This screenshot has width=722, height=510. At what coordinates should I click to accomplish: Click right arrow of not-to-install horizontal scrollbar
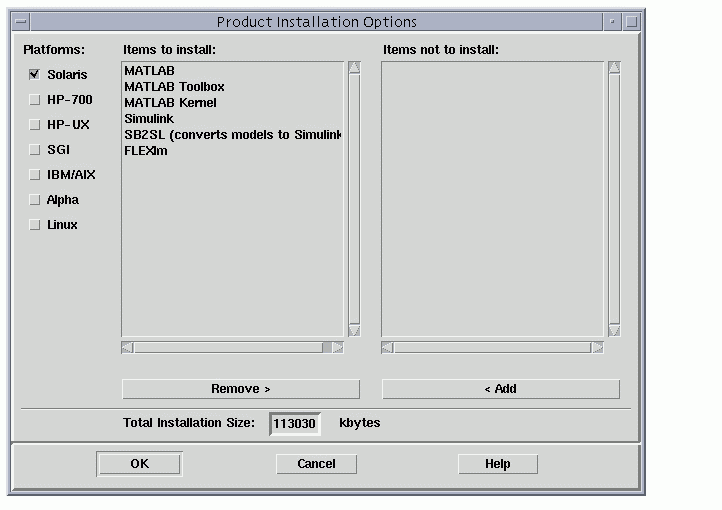598,348
